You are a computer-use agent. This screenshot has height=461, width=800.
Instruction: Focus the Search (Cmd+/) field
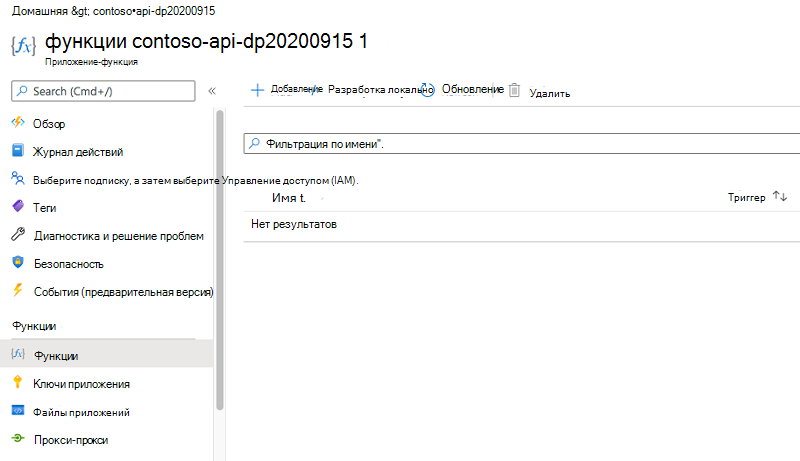(103, 91)
